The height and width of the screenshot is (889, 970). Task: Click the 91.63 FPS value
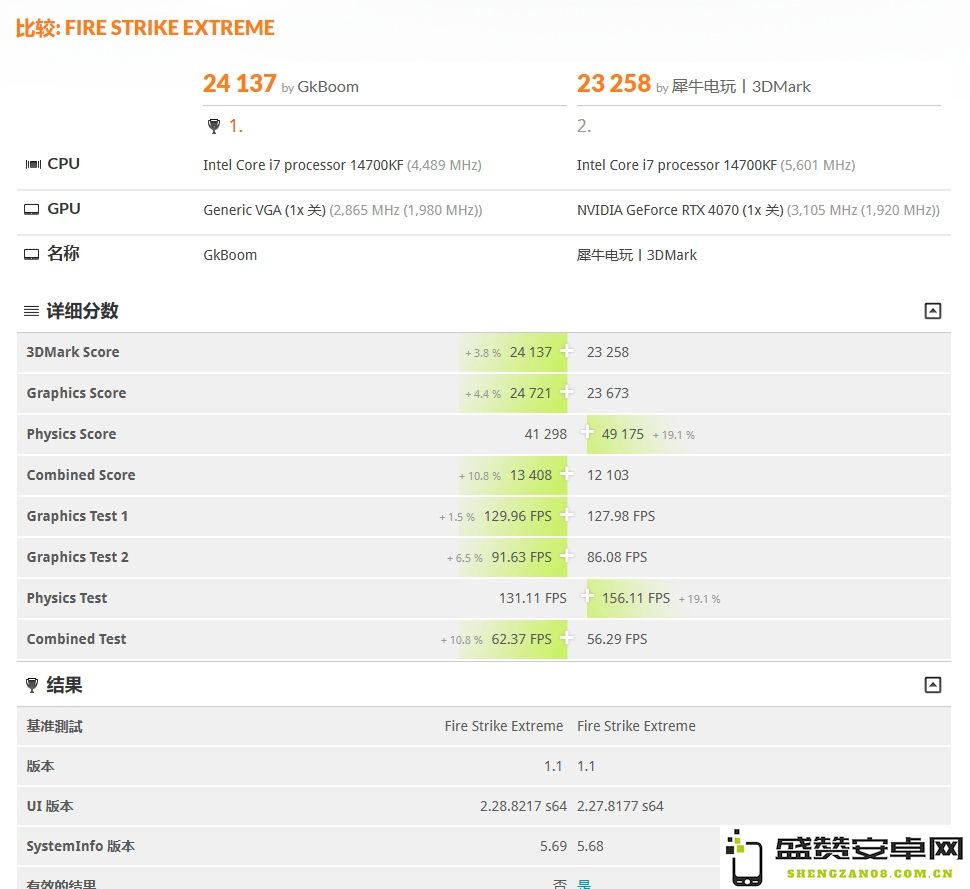[x=521, y=557]
